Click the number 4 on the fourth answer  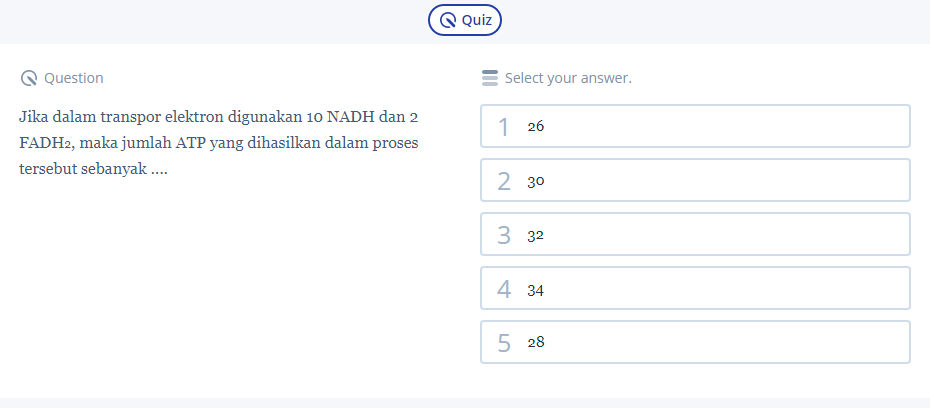pos(504,289)
